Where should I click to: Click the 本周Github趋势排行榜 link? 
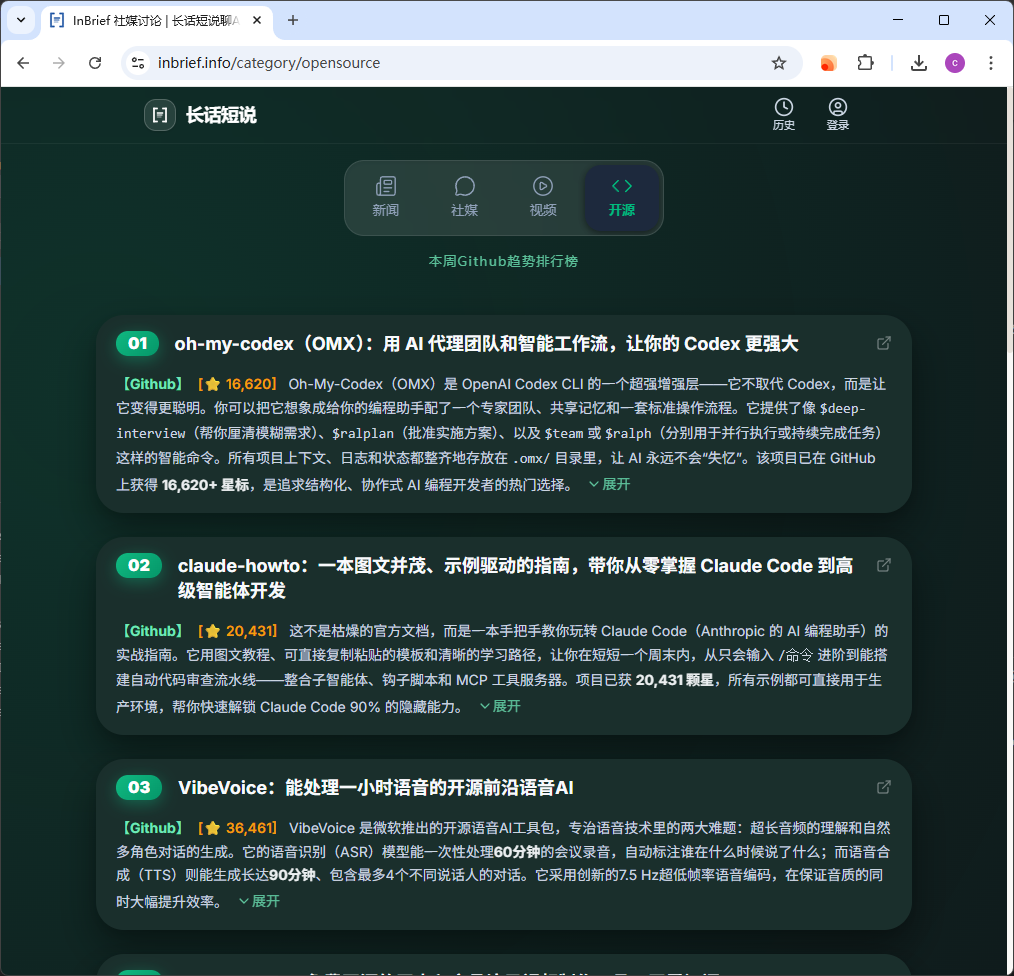click(503, 261)
